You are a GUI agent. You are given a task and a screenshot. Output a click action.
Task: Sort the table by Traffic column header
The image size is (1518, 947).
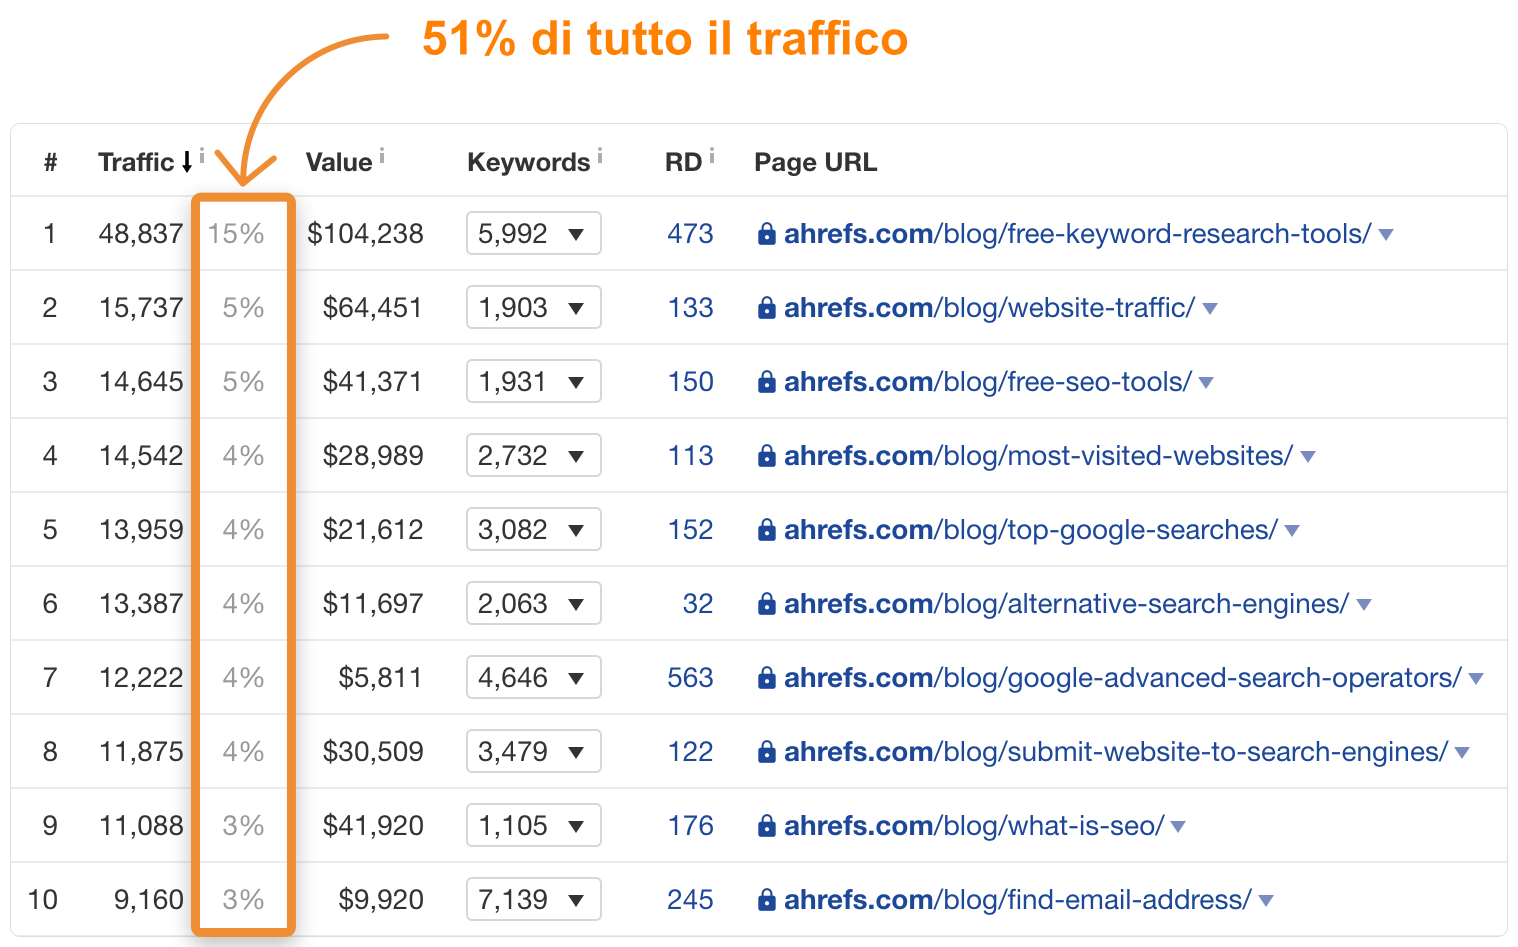[x=136, y=162]
